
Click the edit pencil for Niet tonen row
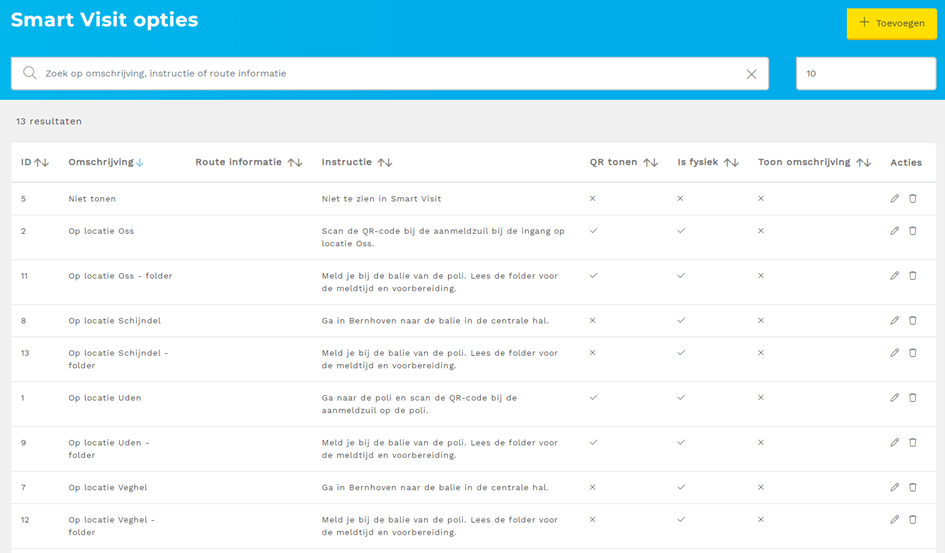(894, 199)
